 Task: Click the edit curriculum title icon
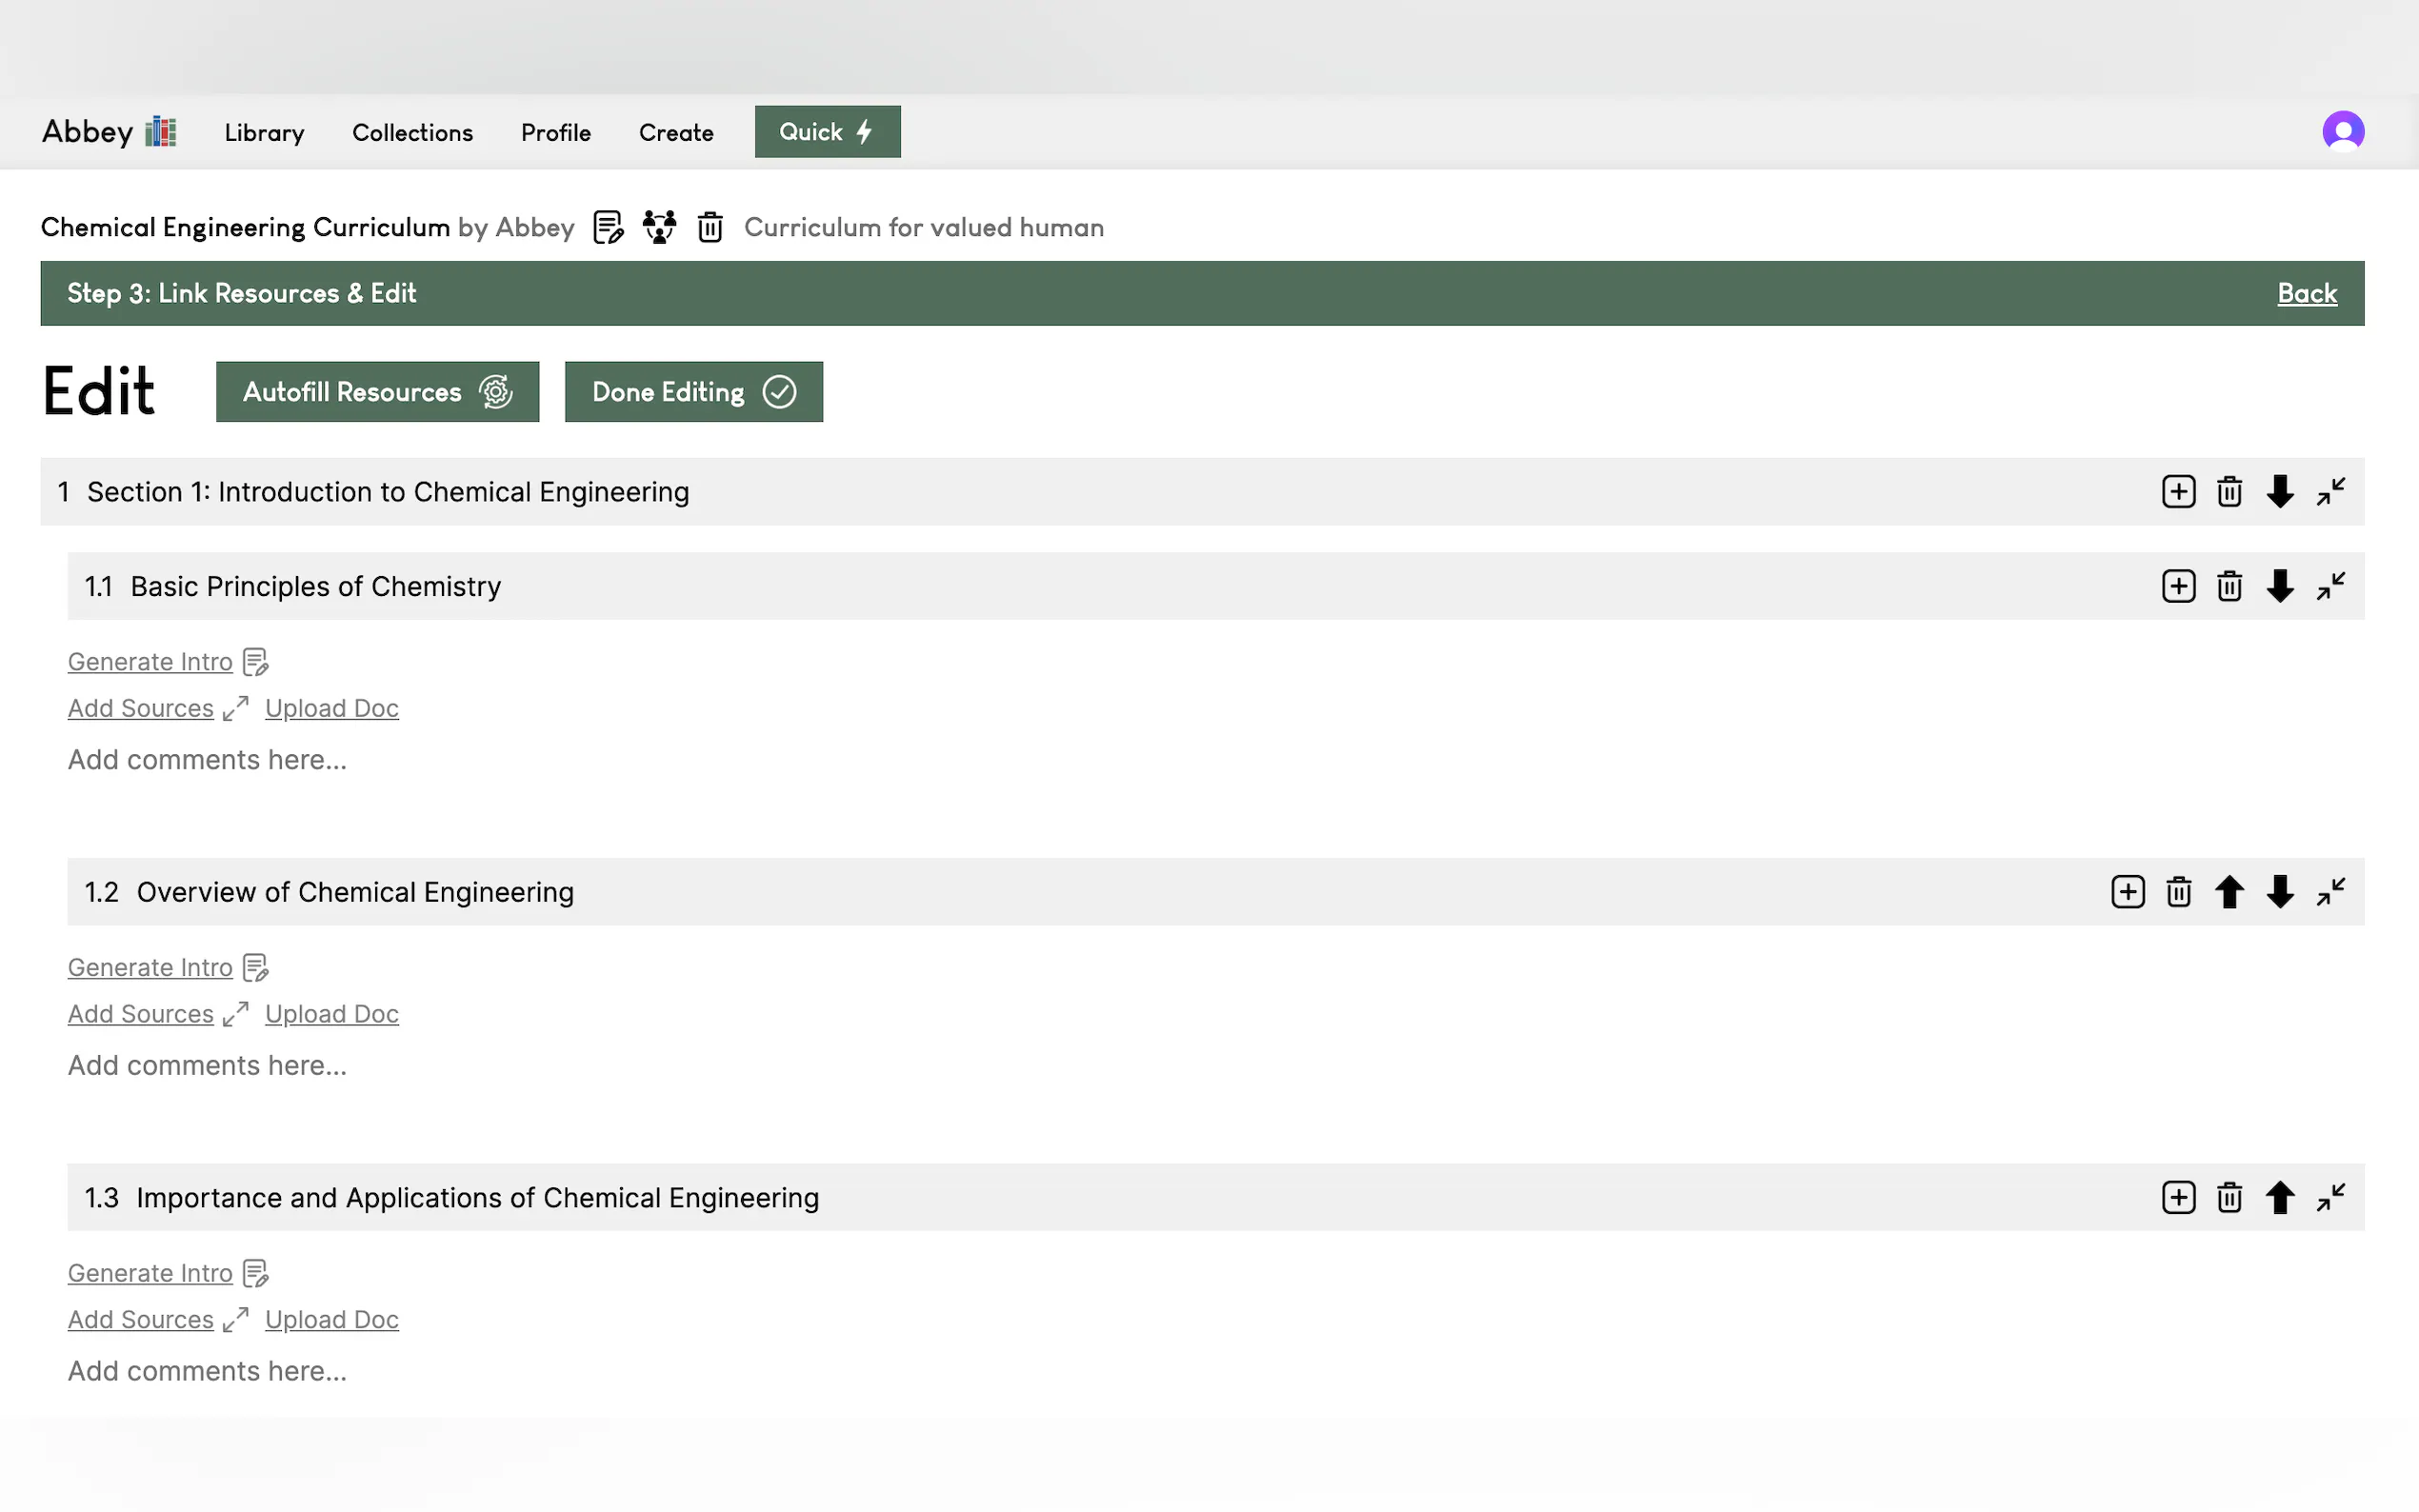pyautogui.click(x=608, y=227)
